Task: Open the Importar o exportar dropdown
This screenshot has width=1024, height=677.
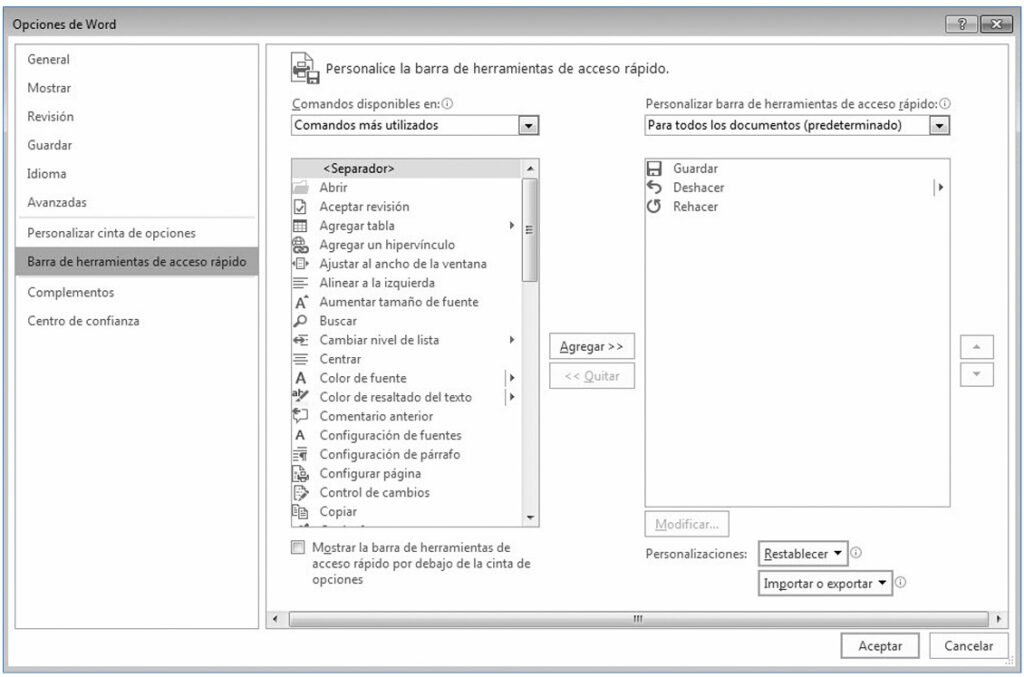Action: pyautogui.click(x=825, y=583)
